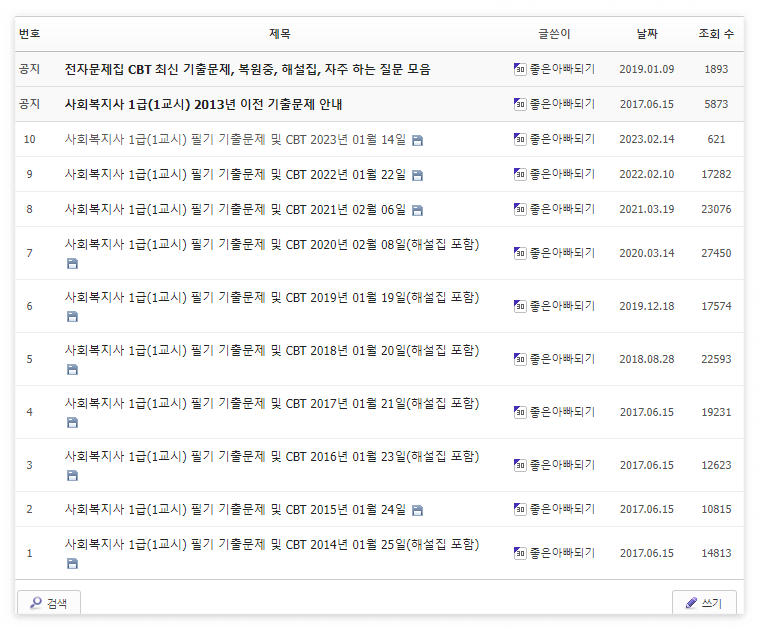This screenshot has width=759, height=629.
Task: Click author 좋은아빠되기 in the 2022.02.10 row
Action: pos(562,174)
